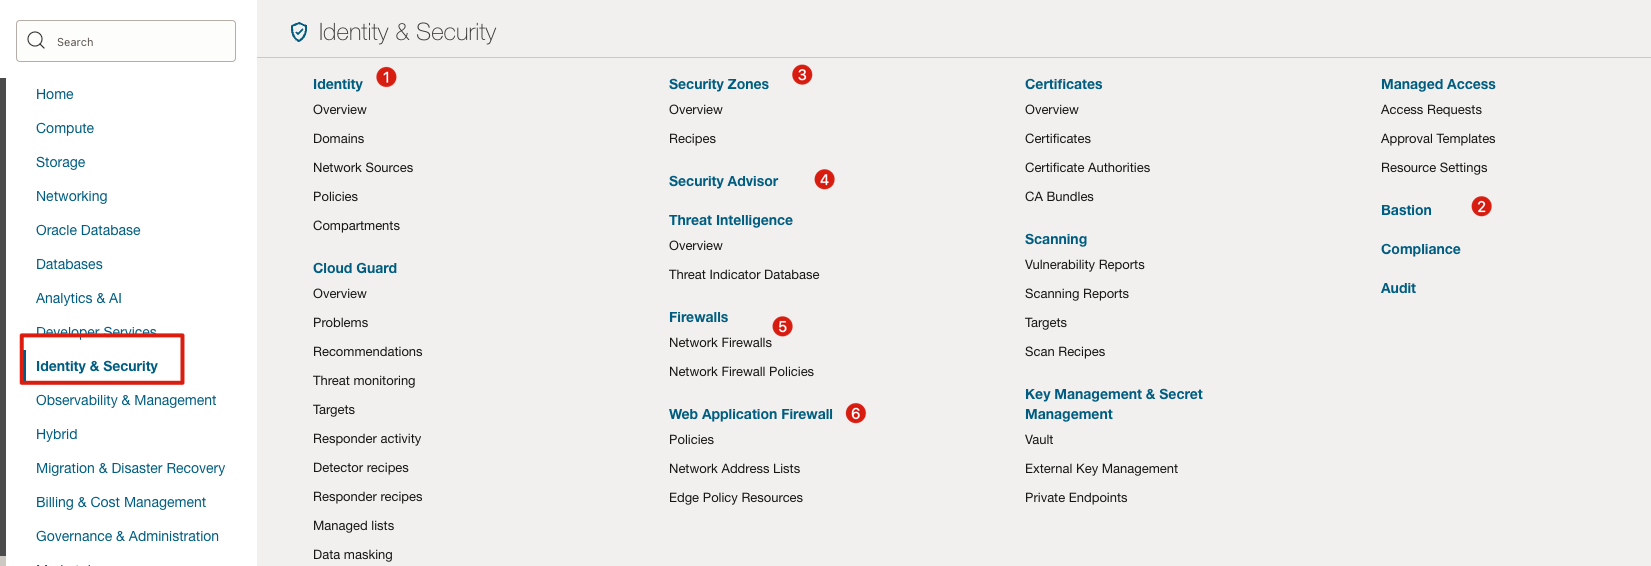This screenshot has height=566, width=1651.
Task: Click the red number 1 badge
Action: [x=387, y=77]
